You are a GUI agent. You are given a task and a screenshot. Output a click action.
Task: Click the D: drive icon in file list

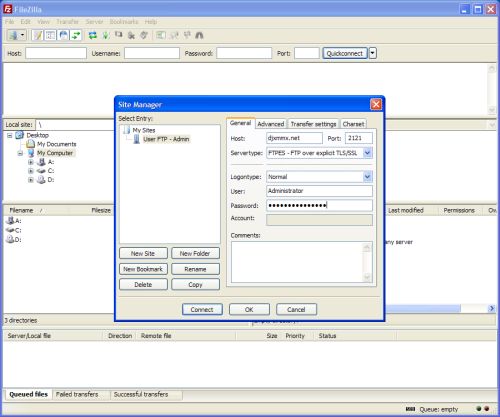click(11, 239)
